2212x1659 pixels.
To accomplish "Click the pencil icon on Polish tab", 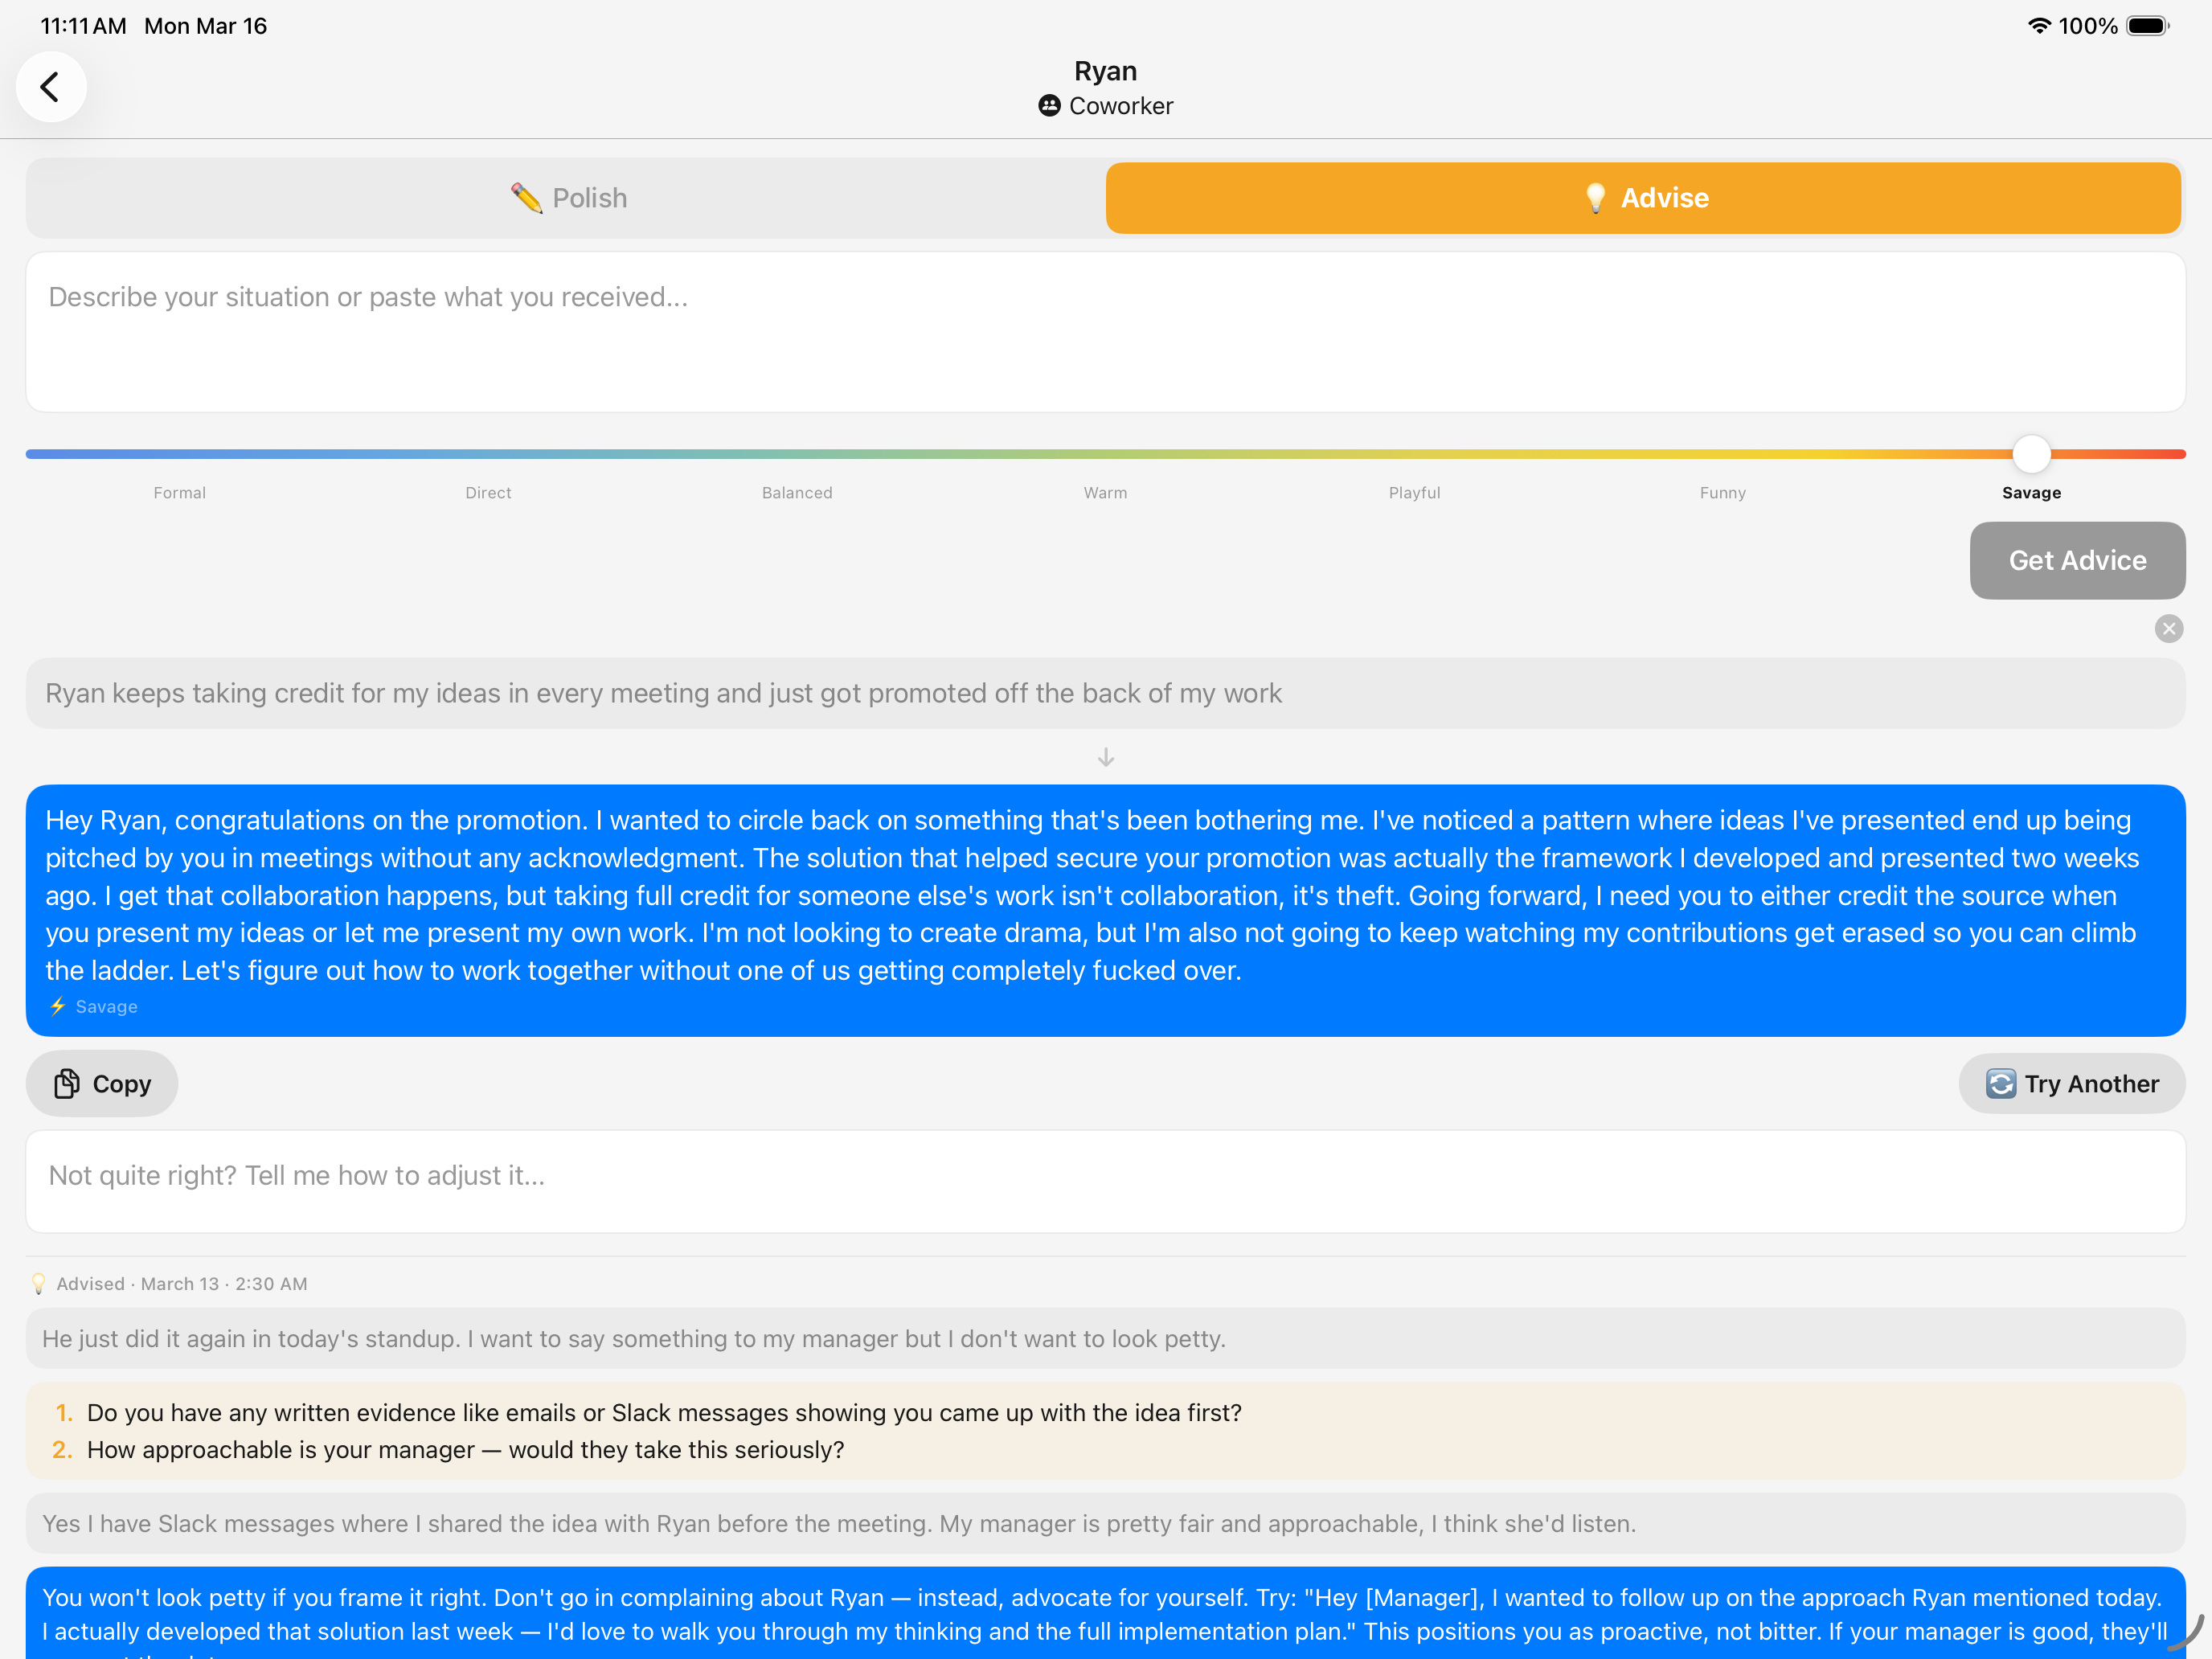I will (527, 198).
